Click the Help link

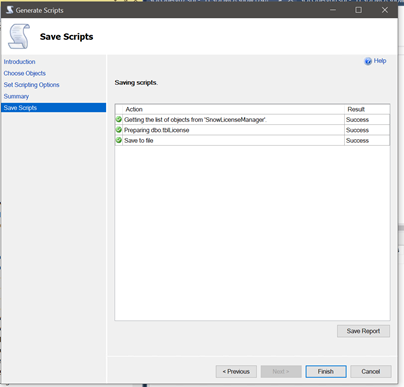[x=380, y=61]
